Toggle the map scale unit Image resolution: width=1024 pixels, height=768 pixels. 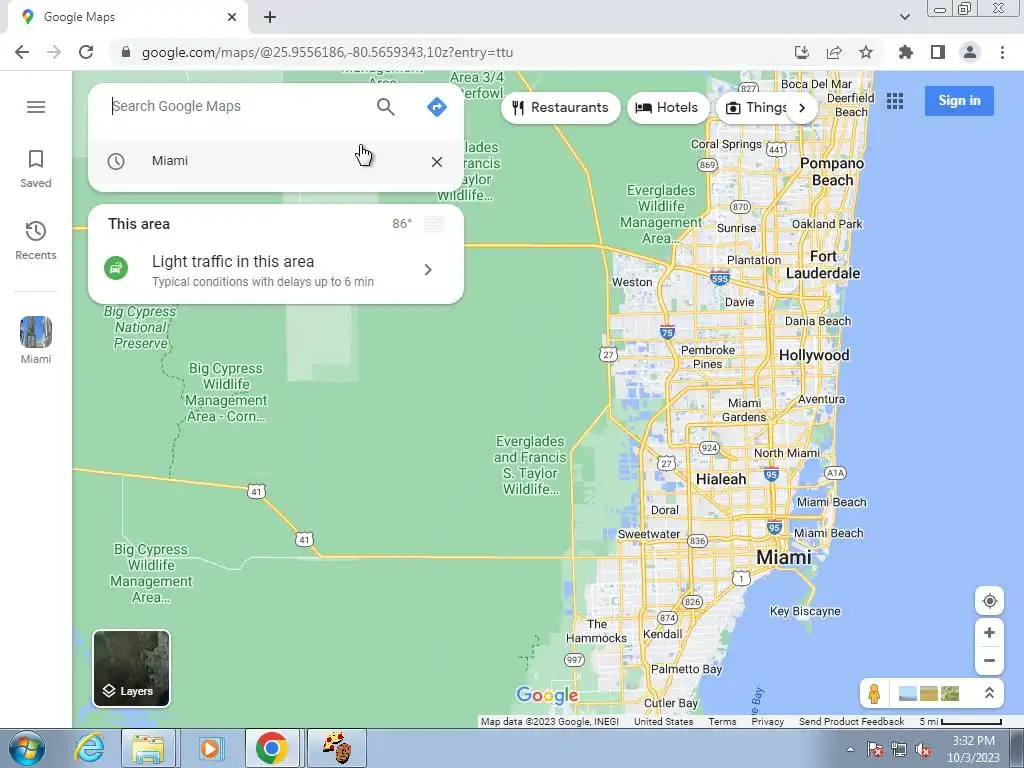pos(960,722)
